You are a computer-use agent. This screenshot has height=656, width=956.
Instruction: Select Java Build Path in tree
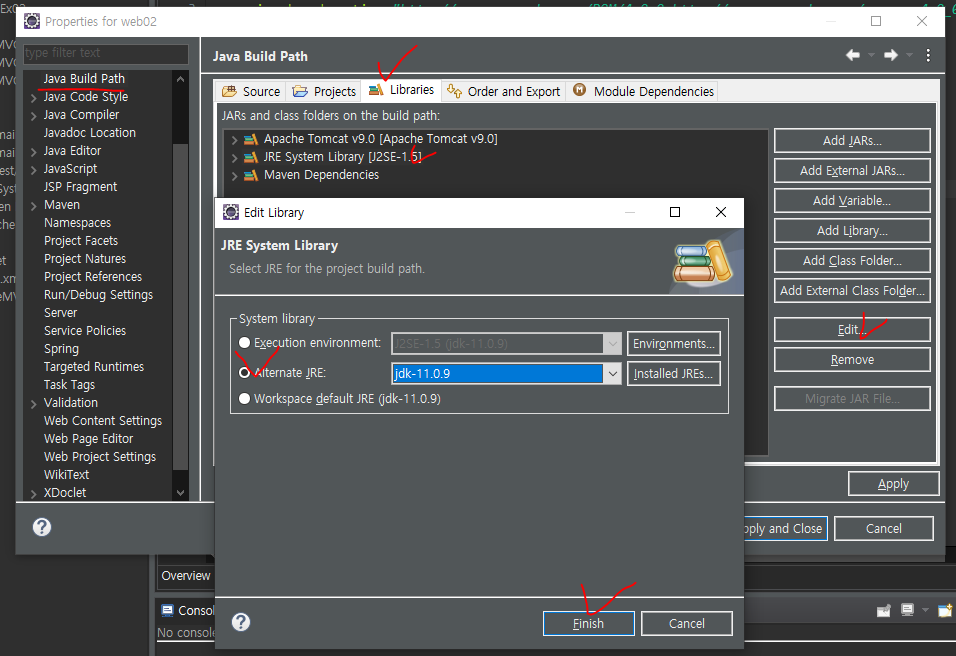pyautogui.click(x=84, y=79)
